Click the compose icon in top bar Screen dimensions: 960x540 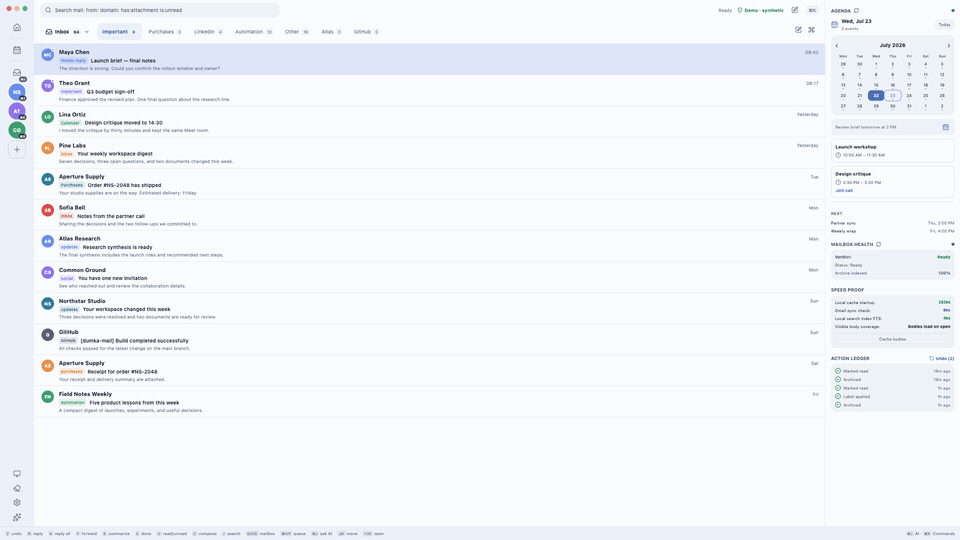(795, 10)
